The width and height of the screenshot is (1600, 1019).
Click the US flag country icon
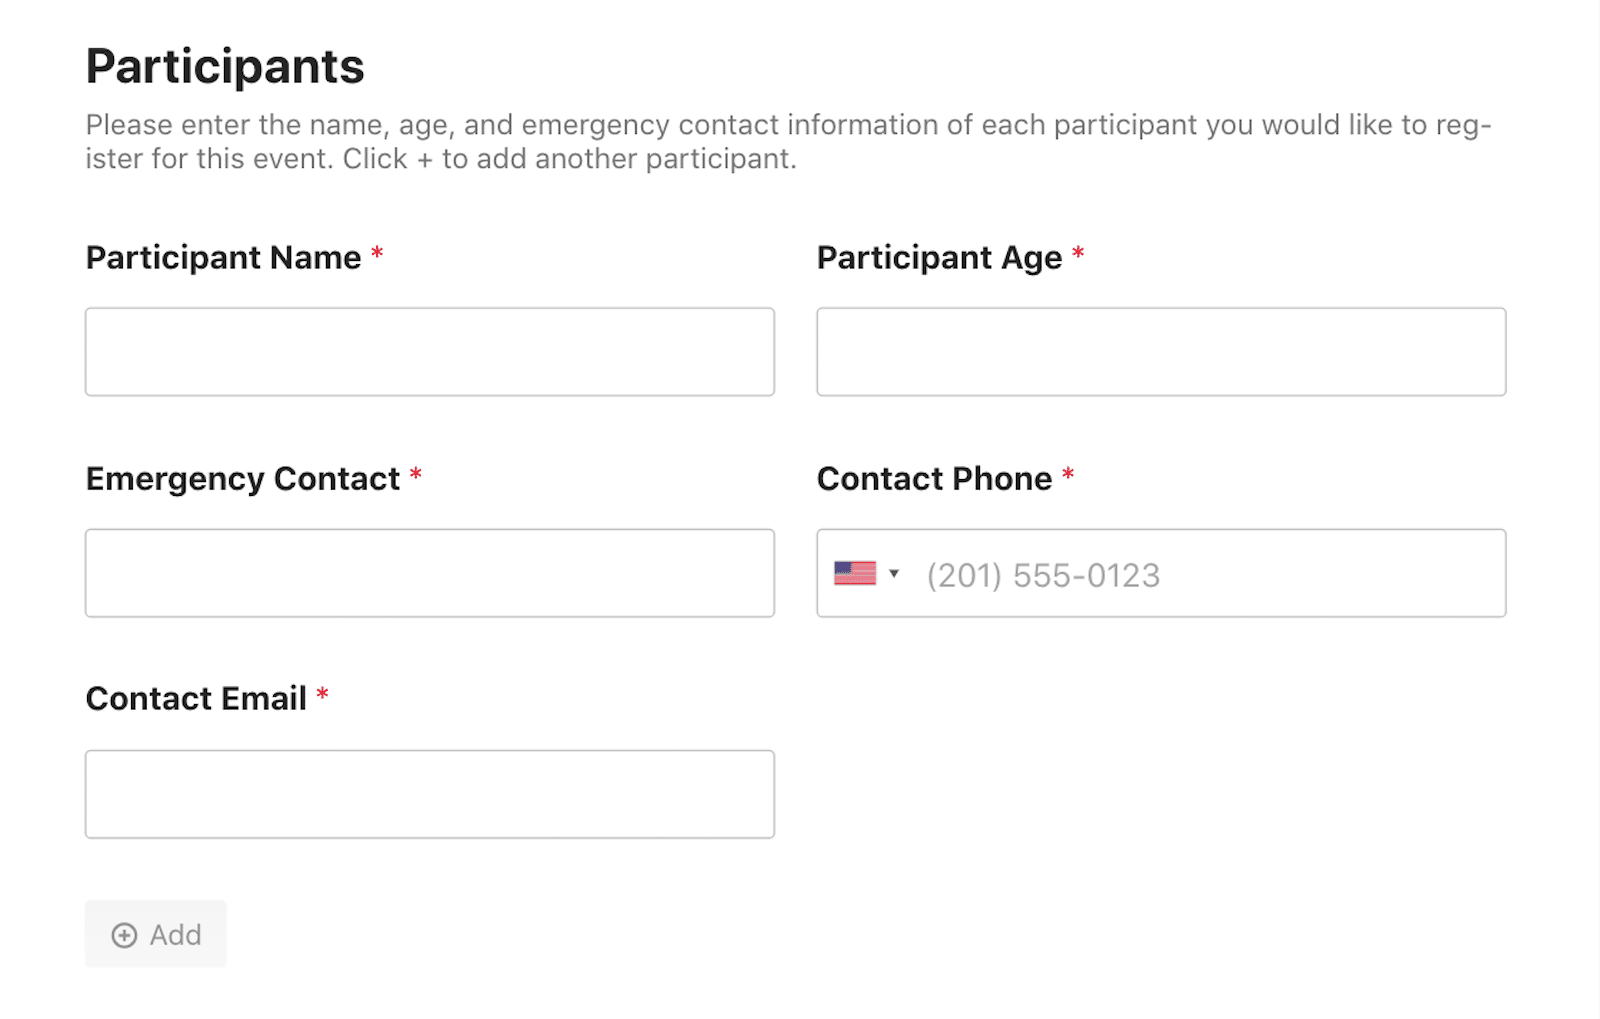click(x=855, y=573)
